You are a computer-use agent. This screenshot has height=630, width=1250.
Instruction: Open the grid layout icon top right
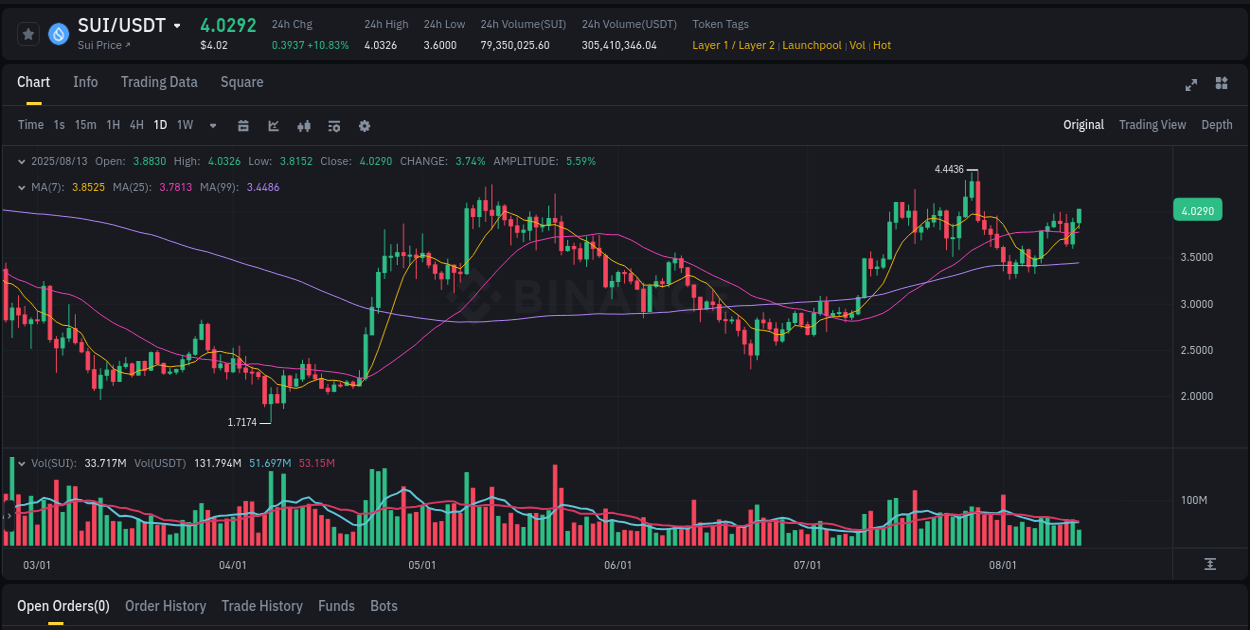pyautogui.click(x=1220, y=85)
